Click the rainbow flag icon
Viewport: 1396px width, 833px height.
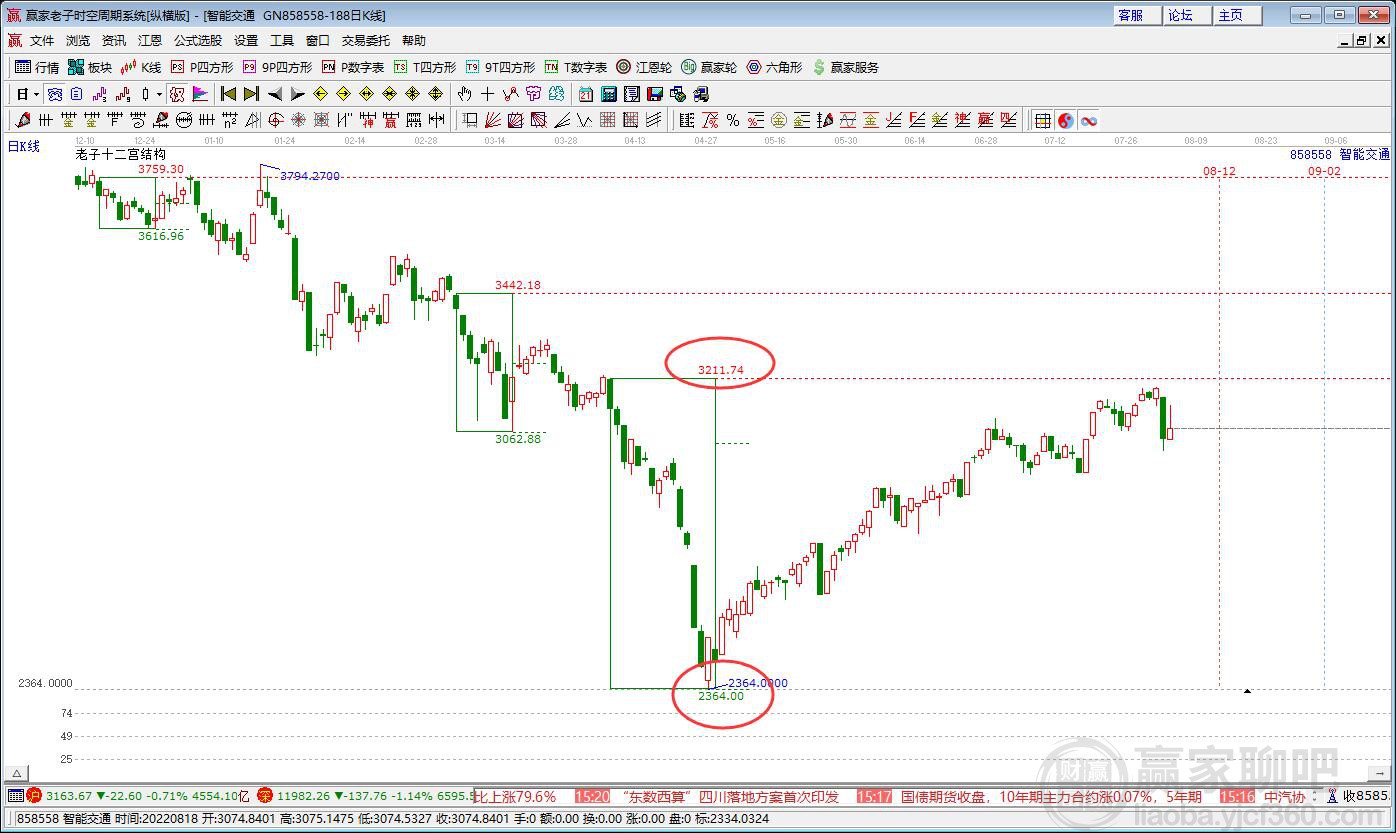tap(200, 94)
